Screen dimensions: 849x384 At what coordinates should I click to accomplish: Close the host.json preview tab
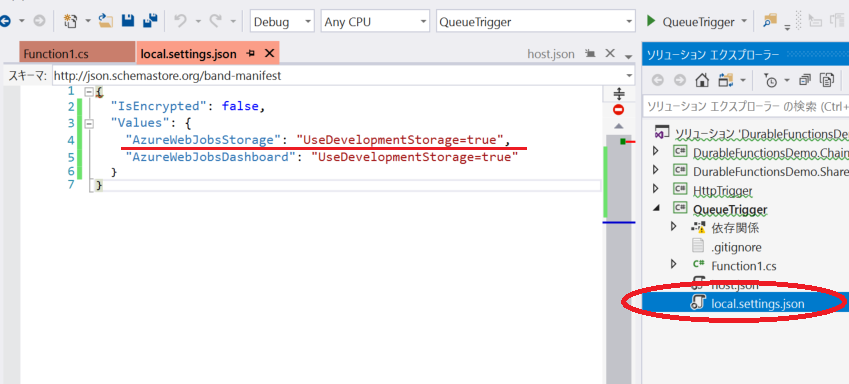click(x=610, y=54)
